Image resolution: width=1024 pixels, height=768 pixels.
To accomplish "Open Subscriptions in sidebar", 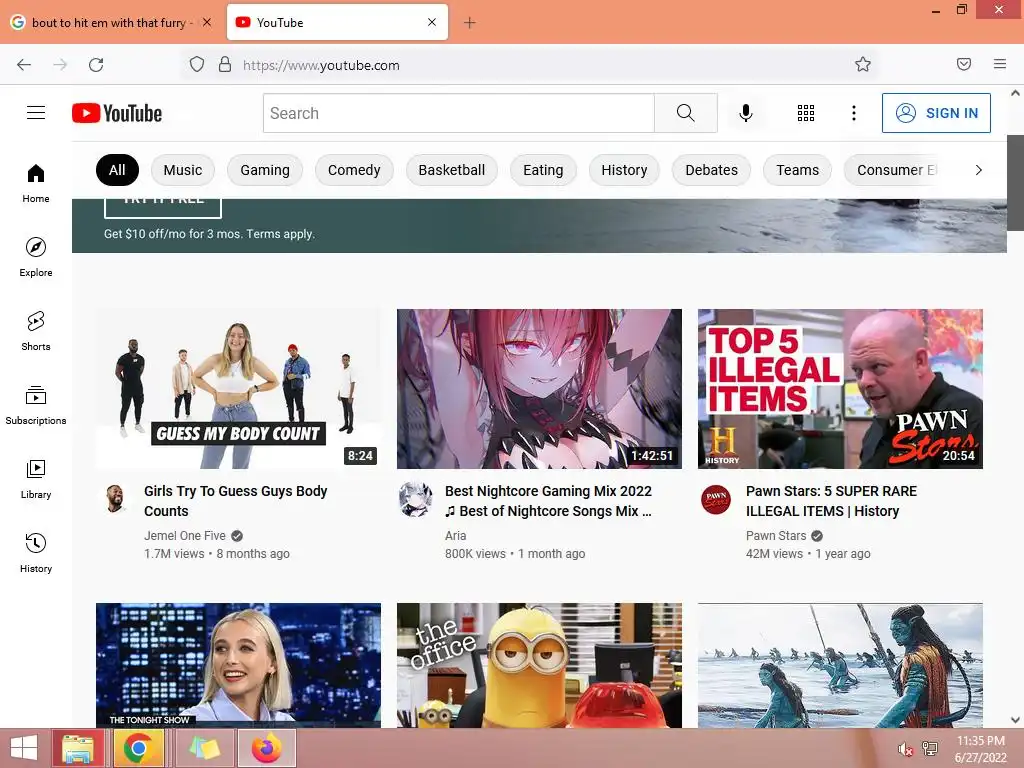I will pyautogui.click(x=36, y=405).
